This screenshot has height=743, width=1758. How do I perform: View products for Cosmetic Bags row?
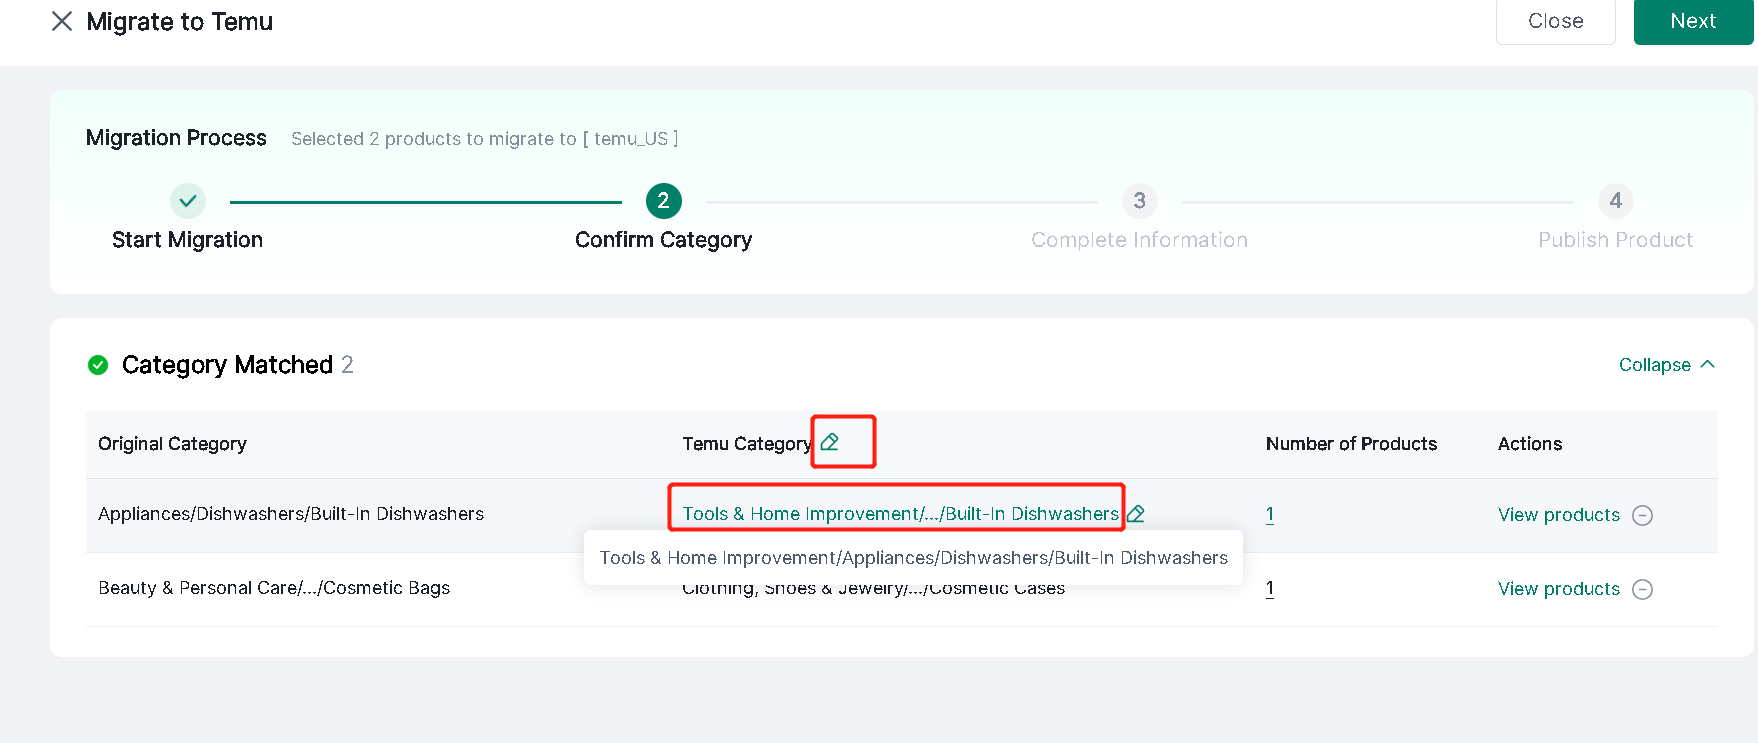1559,589
